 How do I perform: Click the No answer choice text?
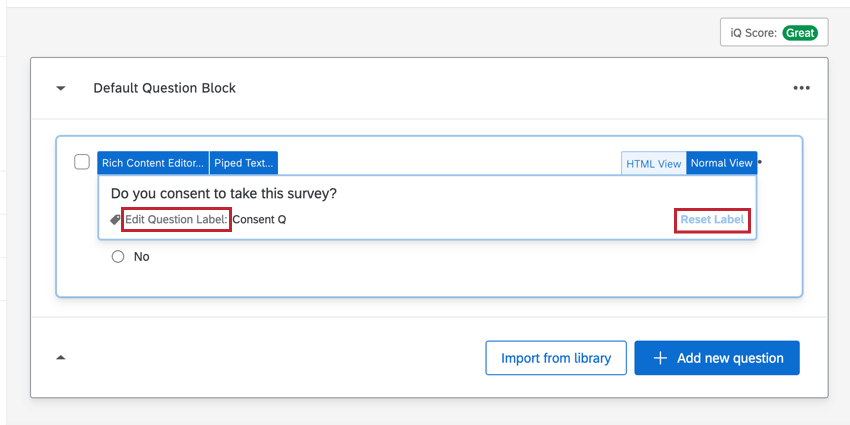[142, 257]
